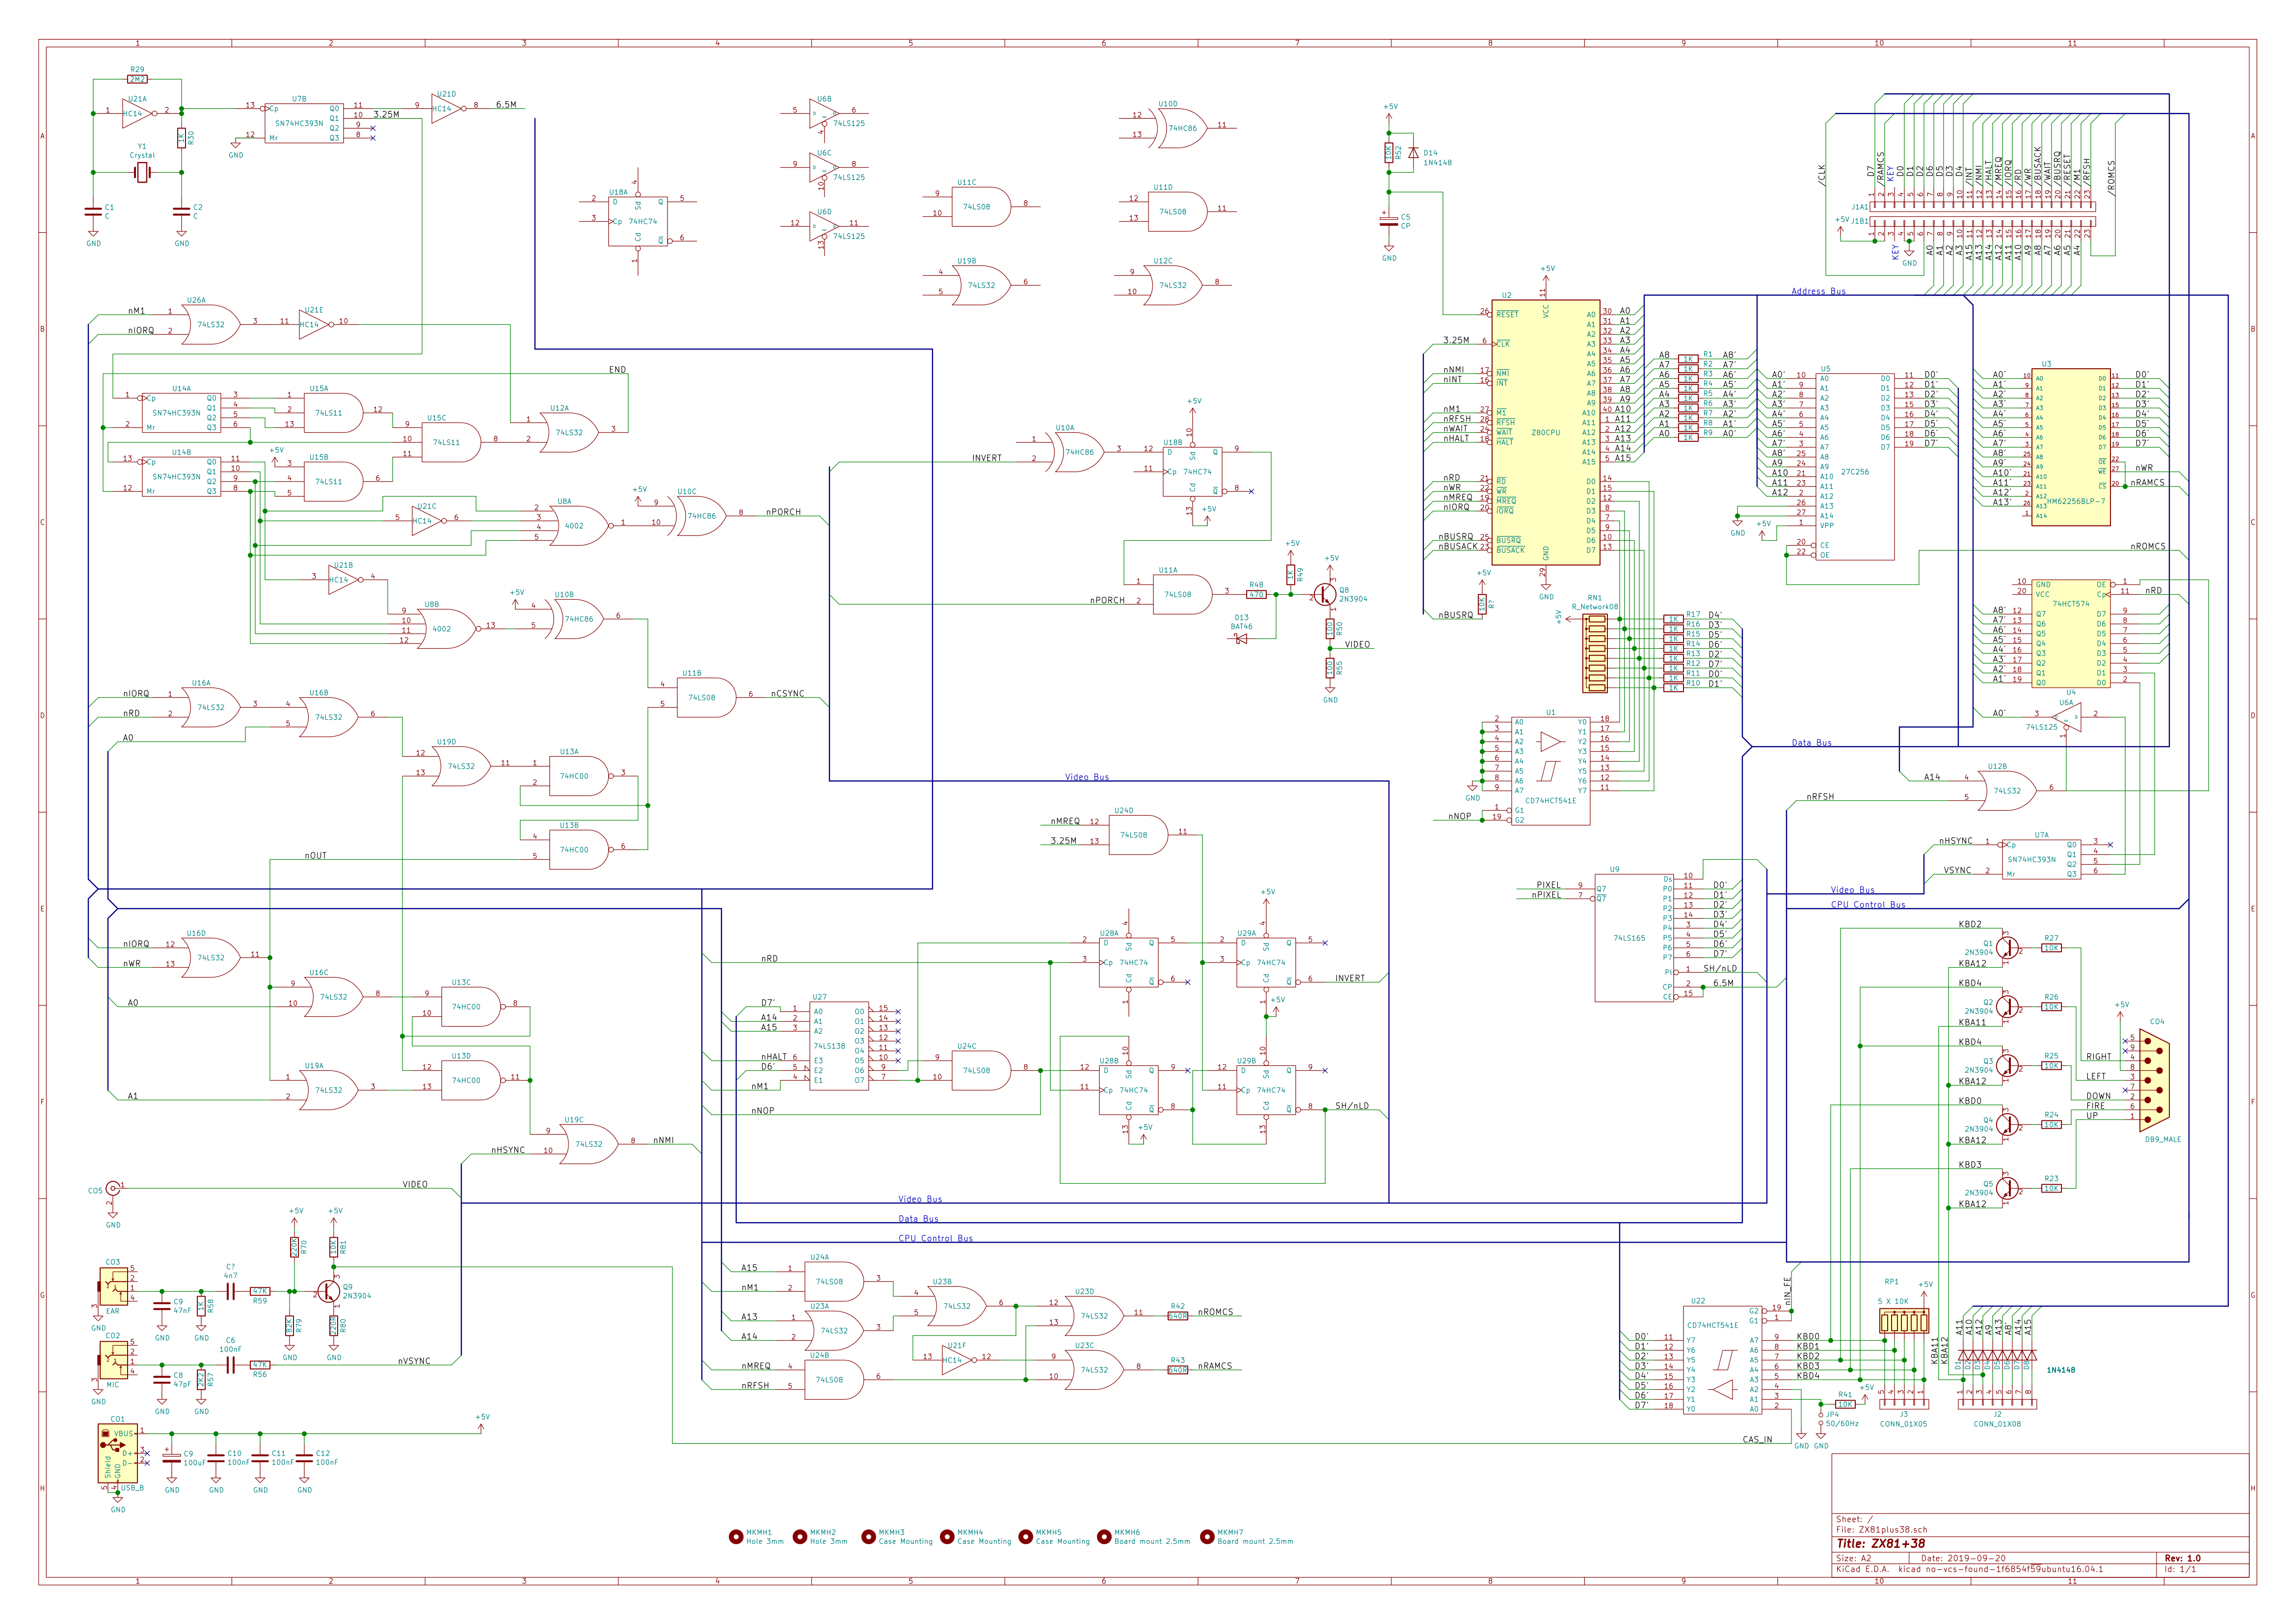The image size is (2296, 1624).
Task: Select the D14 1N4148 diode symbol
Action: 1413,153
